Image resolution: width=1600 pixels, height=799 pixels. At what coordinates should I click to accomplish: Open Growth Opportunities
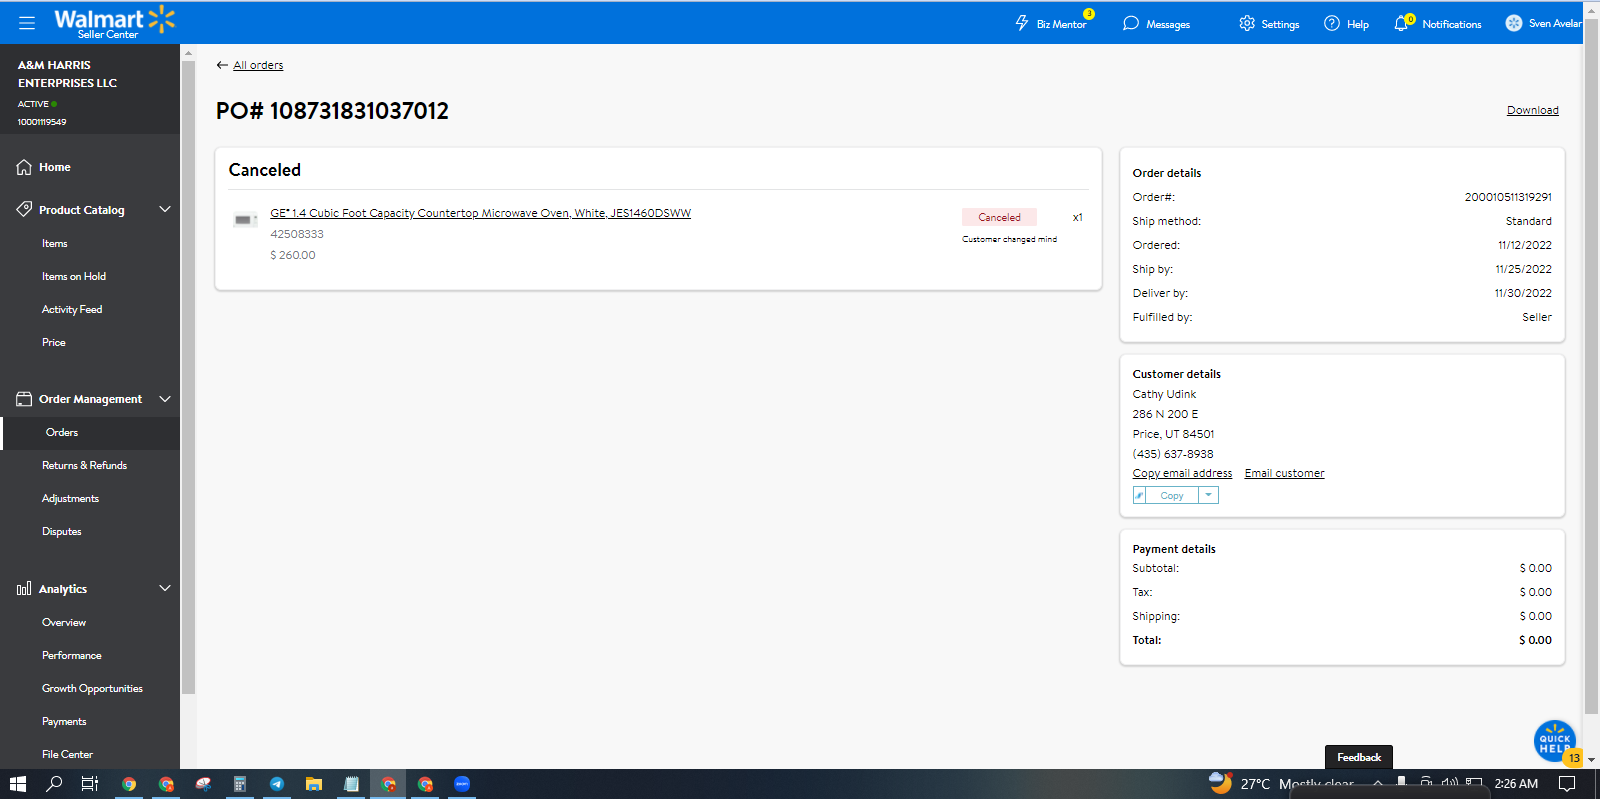[x=92, y=688]
